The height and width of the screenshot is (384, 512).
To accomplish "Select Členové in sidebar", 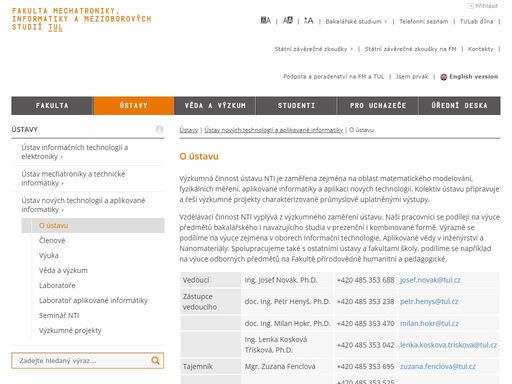I will click(52, 241).
